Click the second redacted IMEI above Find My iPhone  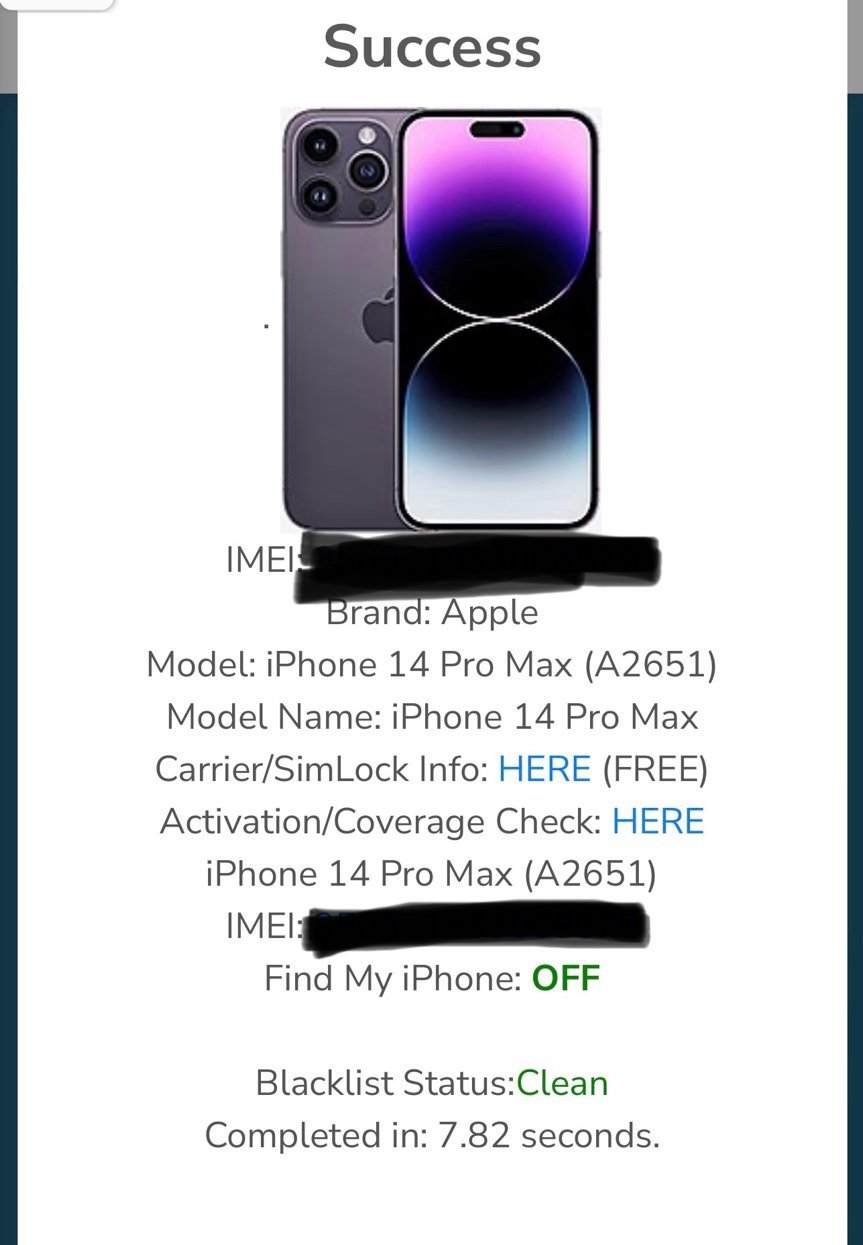(438, 925)
